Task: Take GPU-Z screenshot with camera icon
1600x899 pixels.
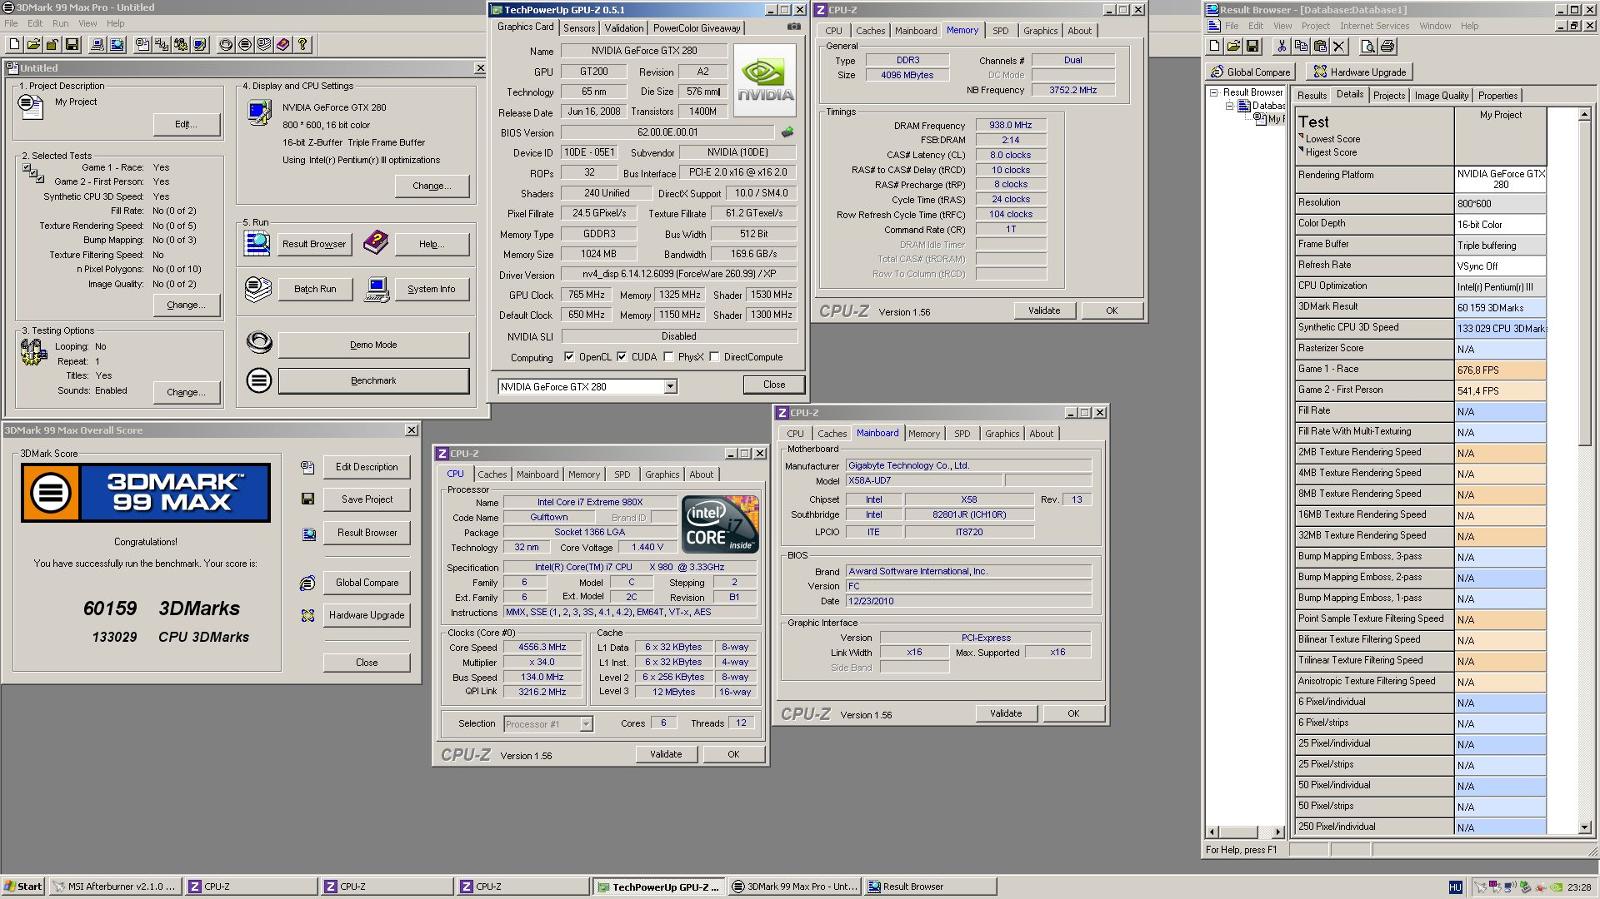Action: 793,27
